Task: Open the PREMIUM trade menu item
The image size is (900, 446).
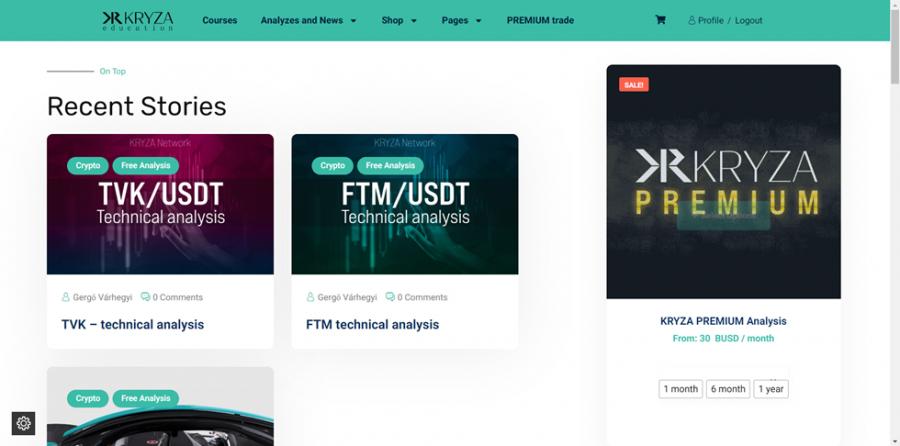Action: [x=540, y=20]
